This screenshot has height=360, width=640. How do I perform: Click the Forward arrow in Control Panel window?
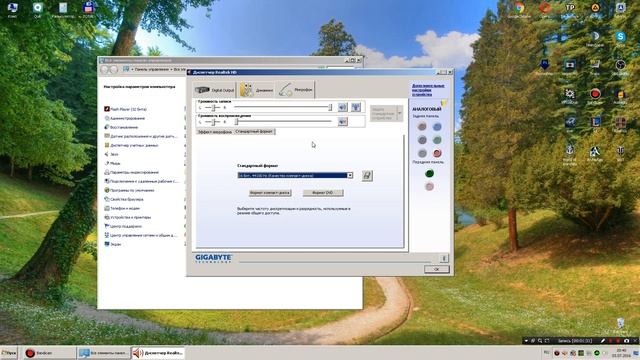[x=114, y=69]
